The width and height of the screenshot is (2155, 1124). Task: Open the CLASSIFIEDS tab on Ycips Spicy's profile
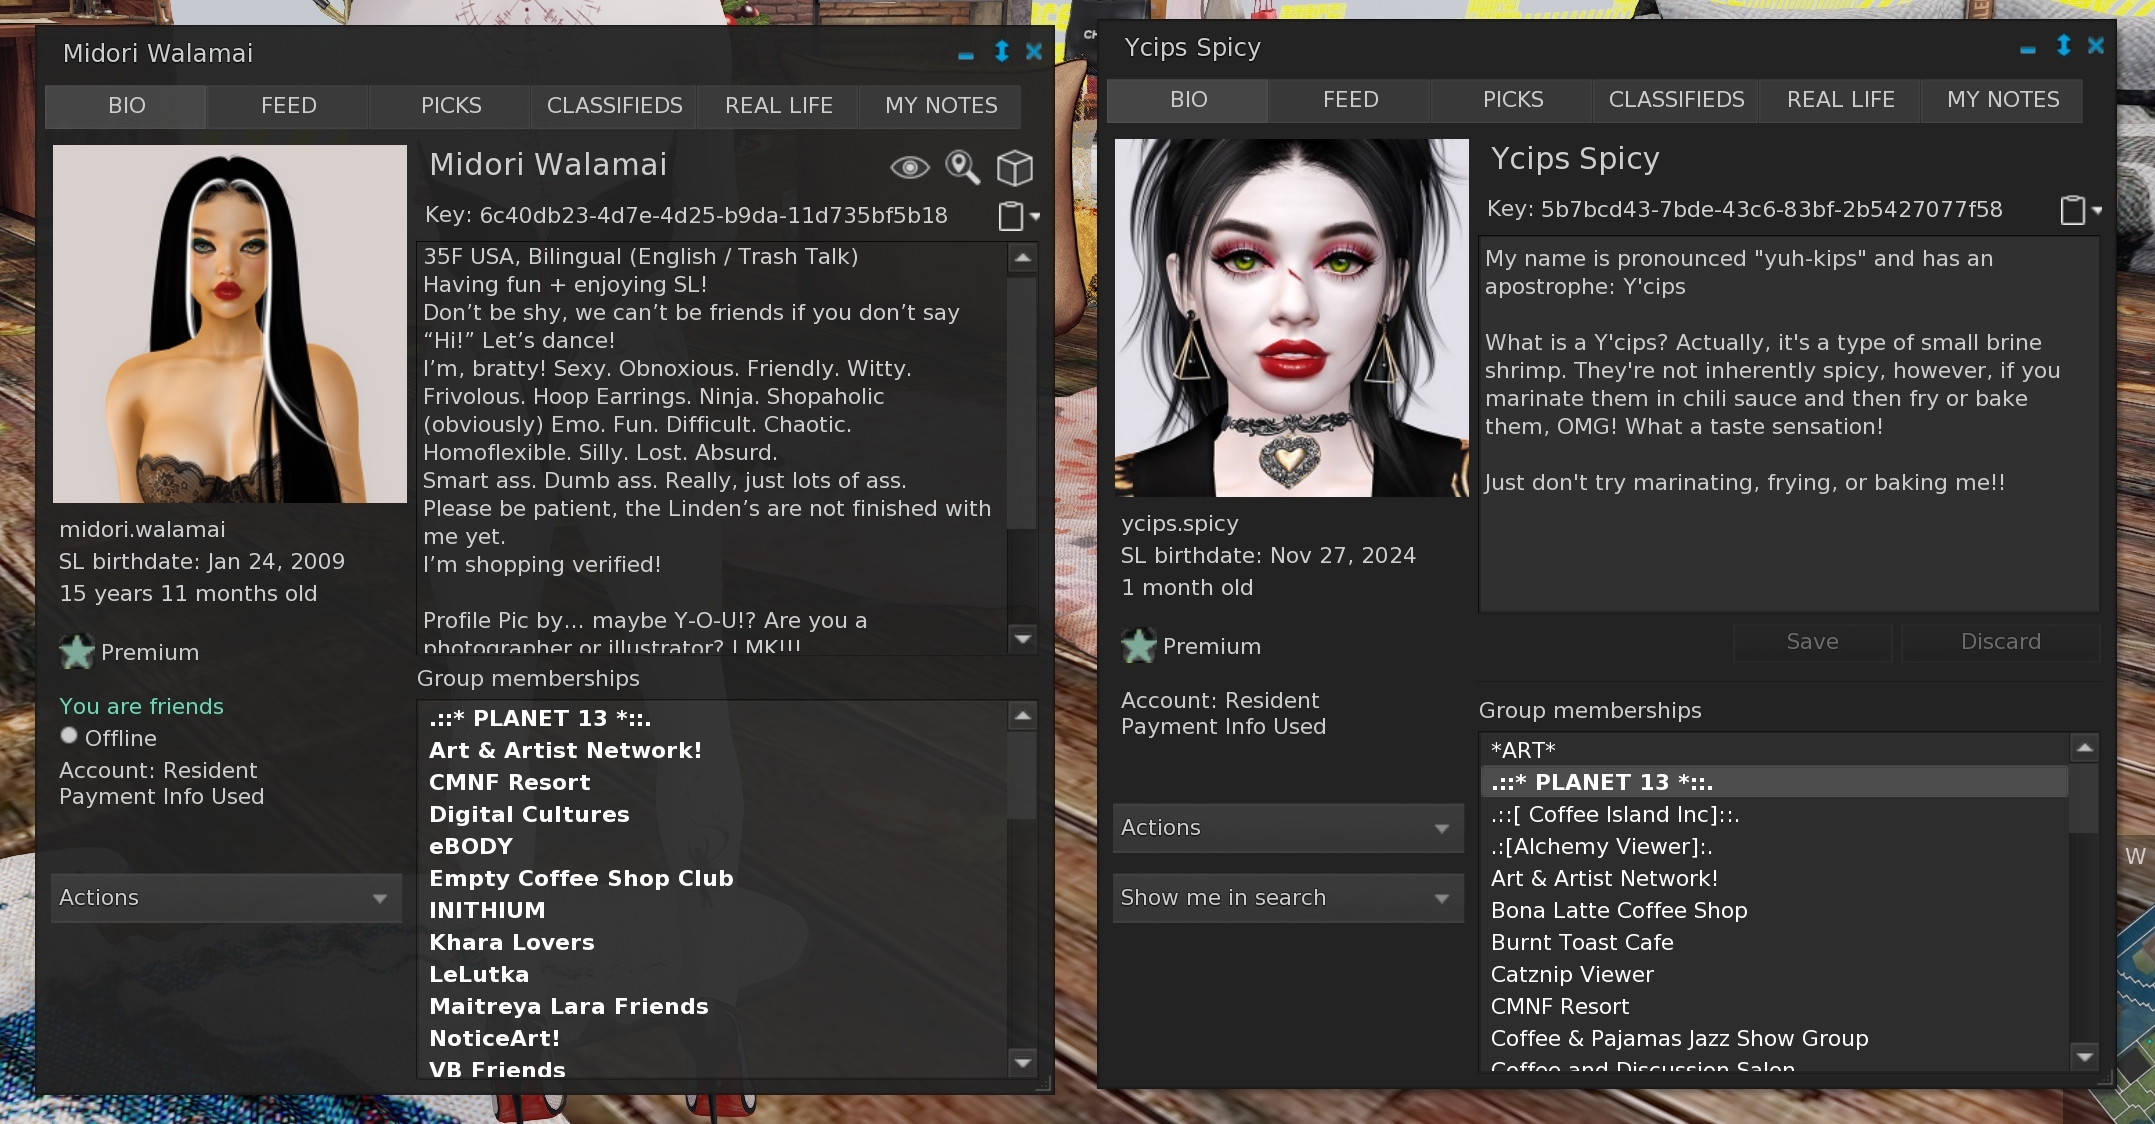coord(1675,99)
